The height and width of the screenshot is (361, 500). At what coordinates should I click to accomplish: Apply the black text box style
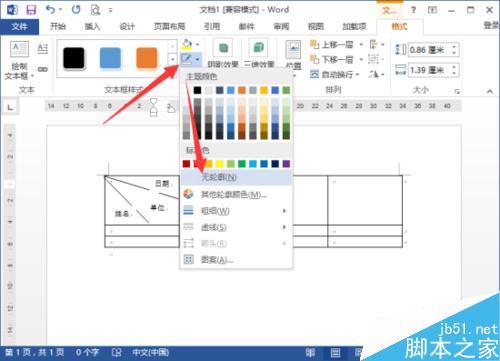click(74, 58)
